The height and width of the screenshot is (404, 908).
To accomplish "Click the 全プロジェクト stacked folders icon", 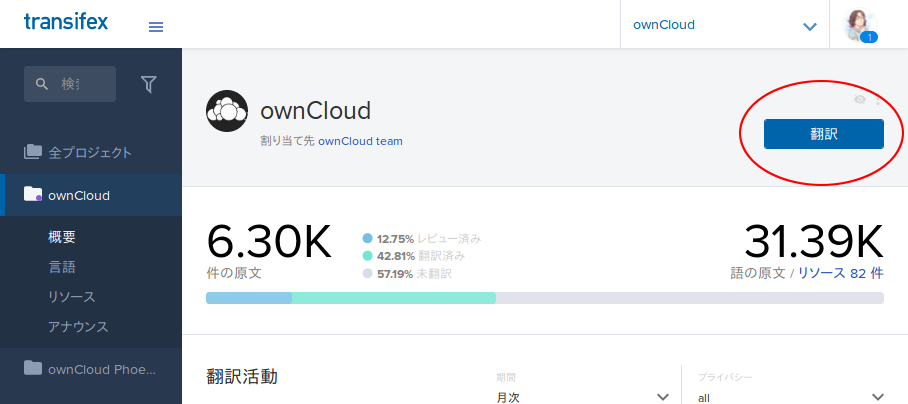I will click(32, 152).
